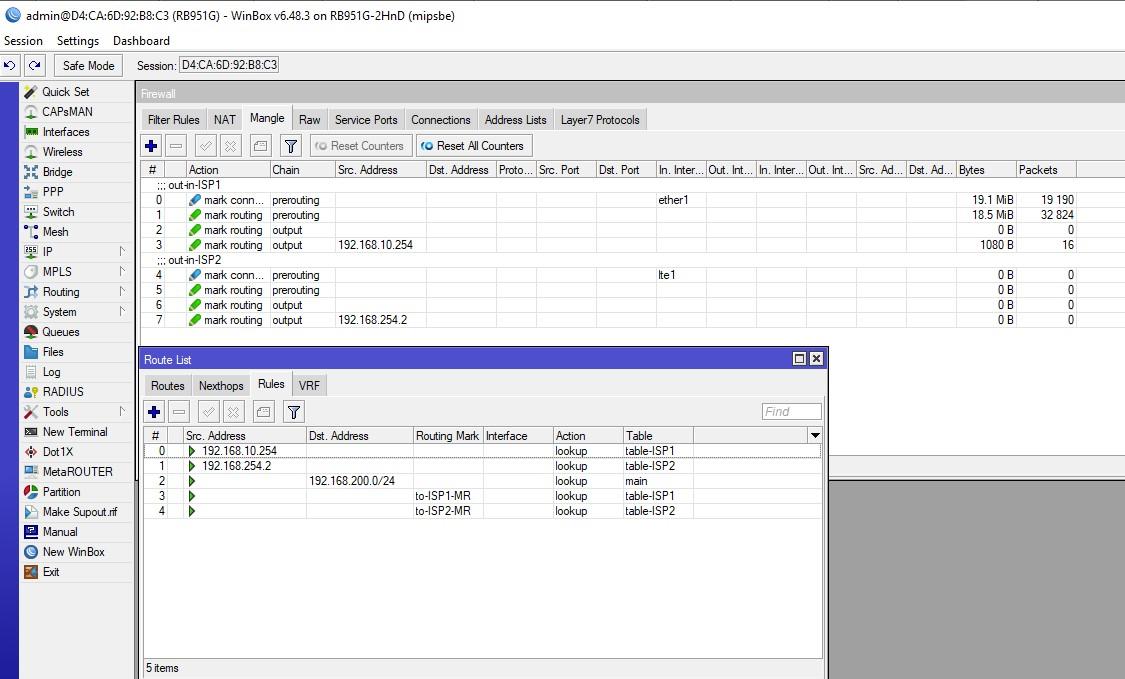Open Firewall filter funnel icon

291,146
